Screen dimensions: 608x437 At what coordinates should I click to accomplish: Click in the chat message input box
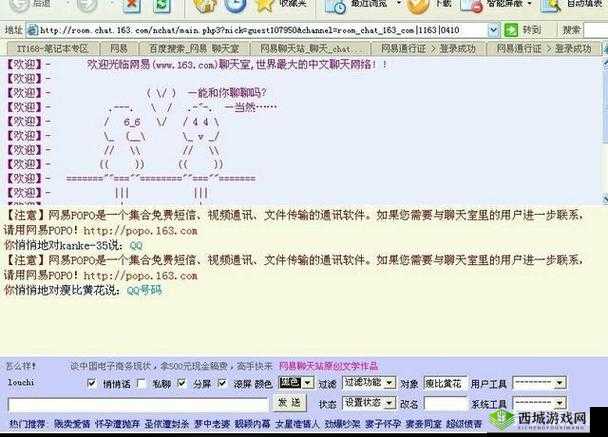(x=138, y=405)
